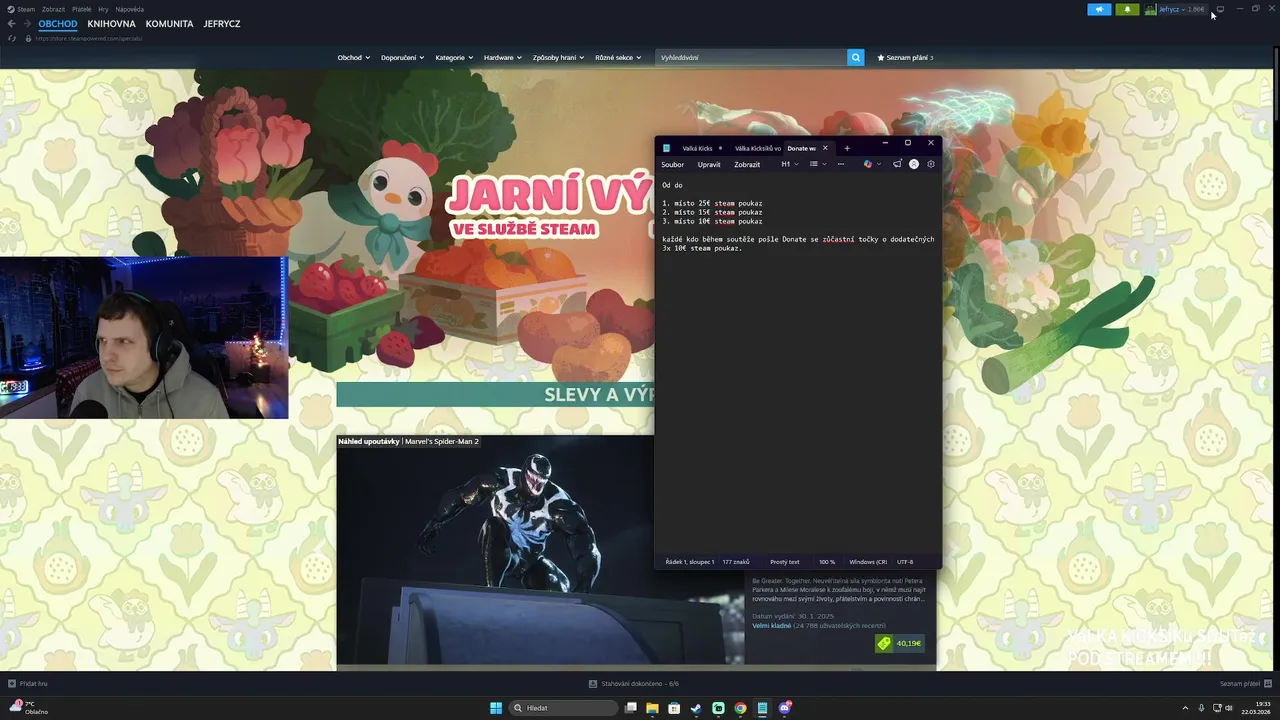Open Microsoft Store from taskbar
The width and height of the screenshot is (1280, 720).
click(x=675, y=708)
